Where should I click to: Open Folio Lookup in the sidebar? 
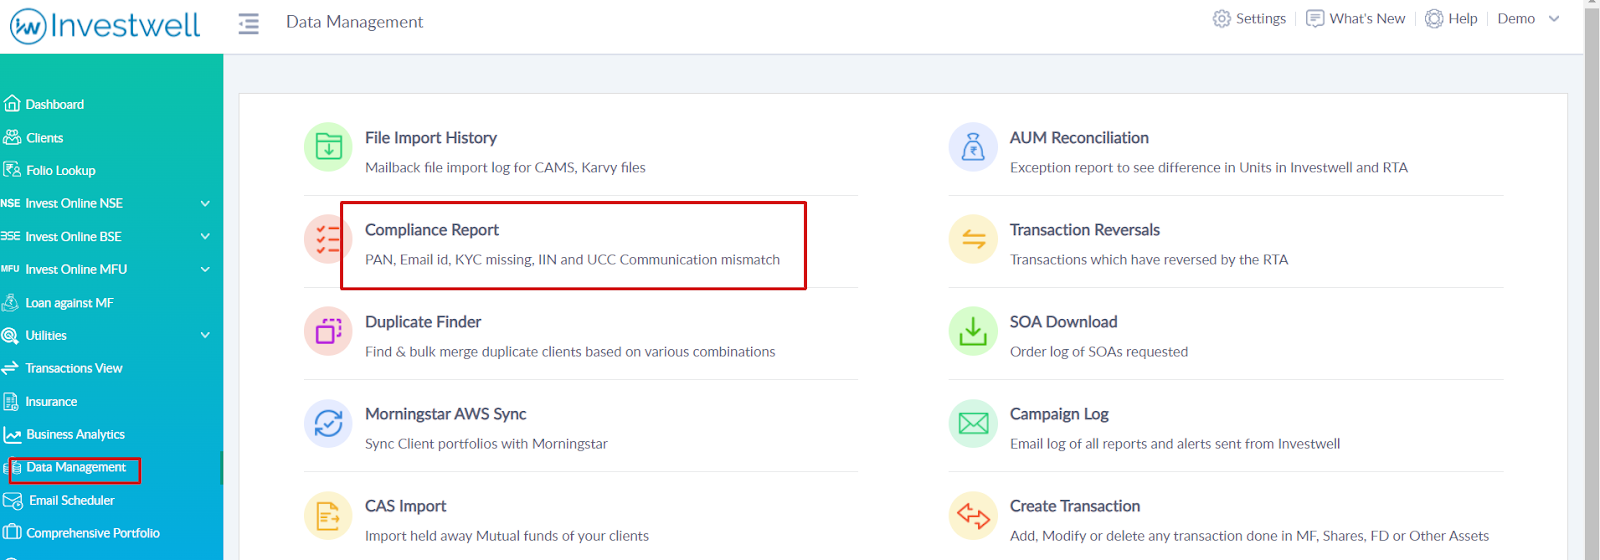61,171
